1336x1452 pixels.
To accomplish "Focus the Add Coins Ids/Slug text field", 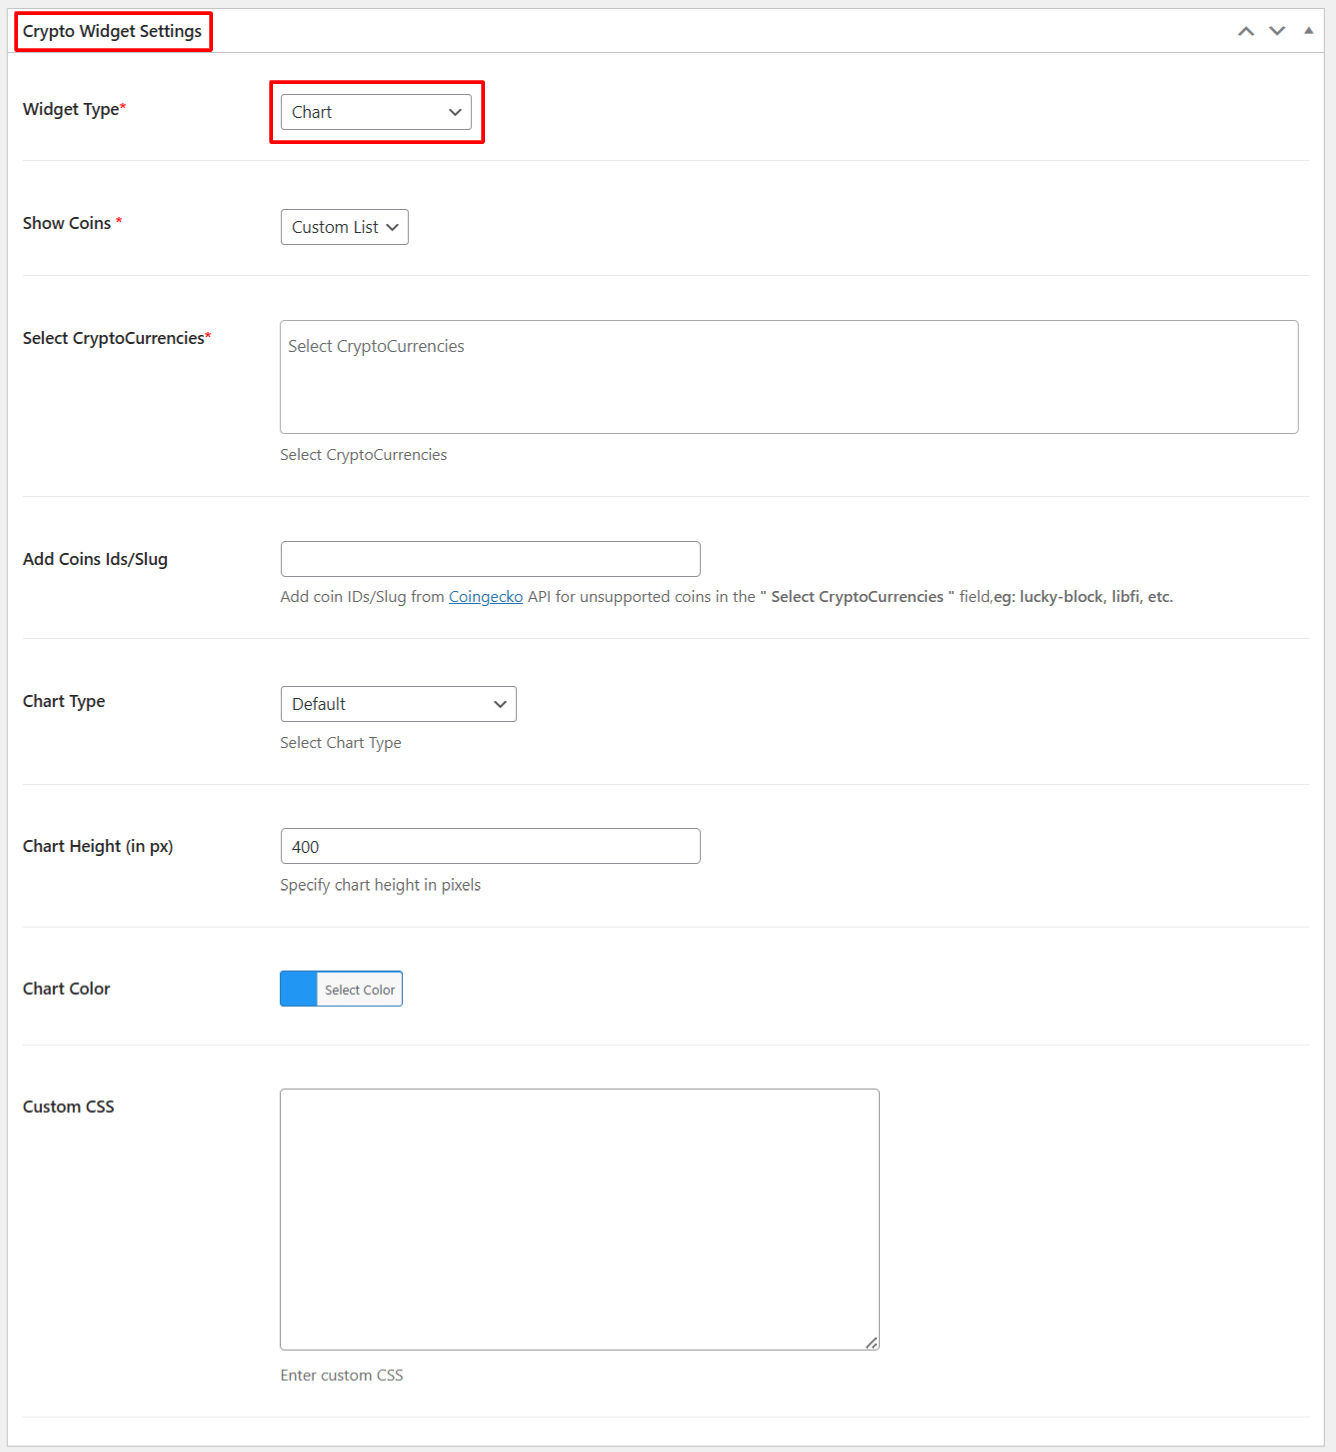I will point(490,559).
